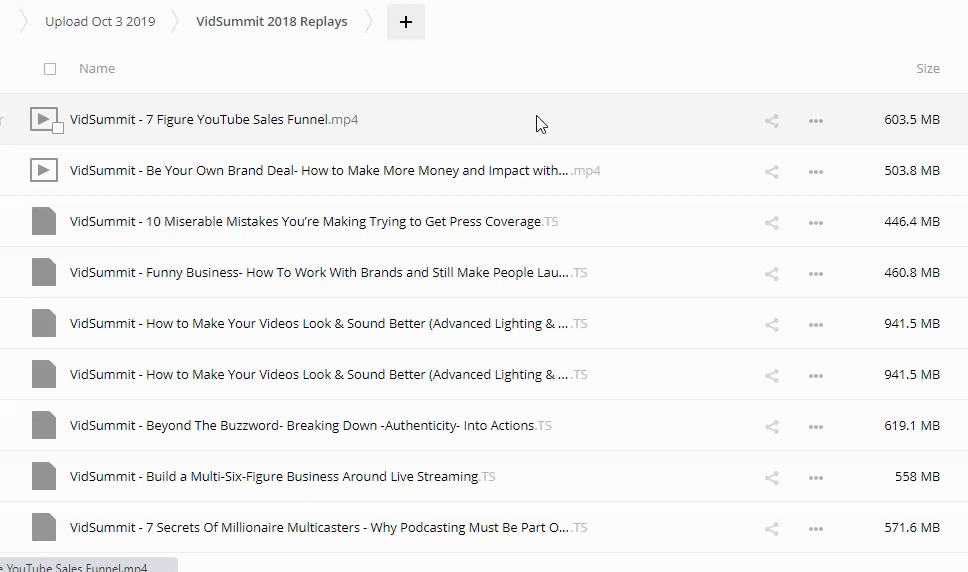
Task: Go to Upload Oct 3 2019 breadcrumb
Action: 100,22
